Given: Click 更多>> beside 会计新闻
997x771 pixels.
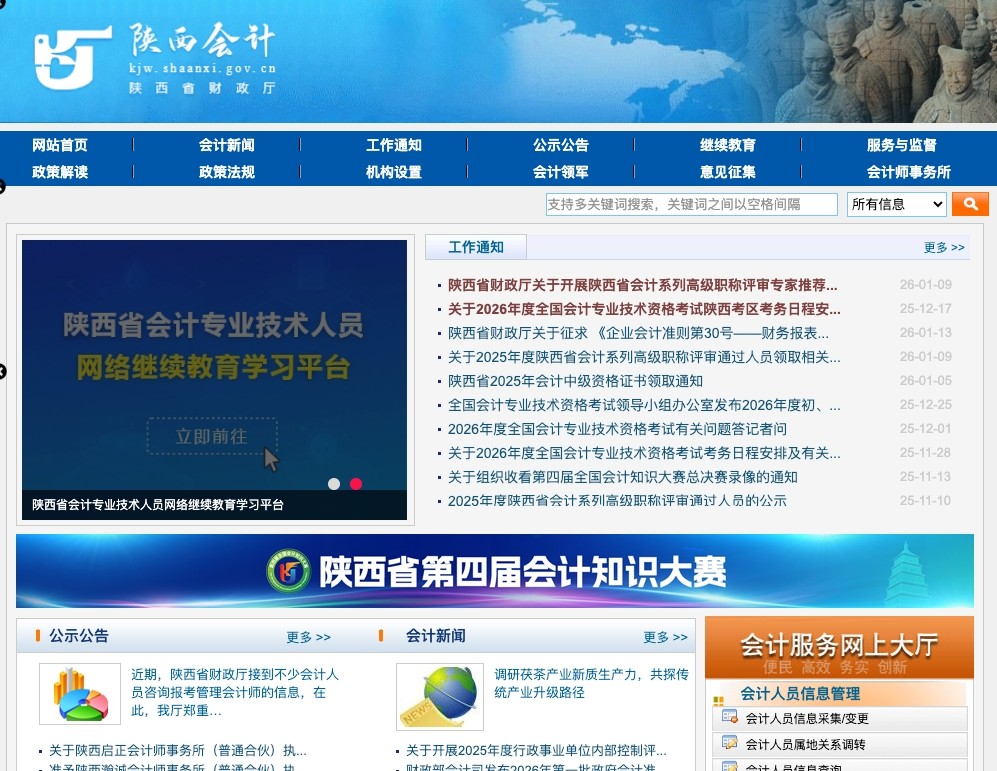Looking at the screenshot, I should coord(665,636).
